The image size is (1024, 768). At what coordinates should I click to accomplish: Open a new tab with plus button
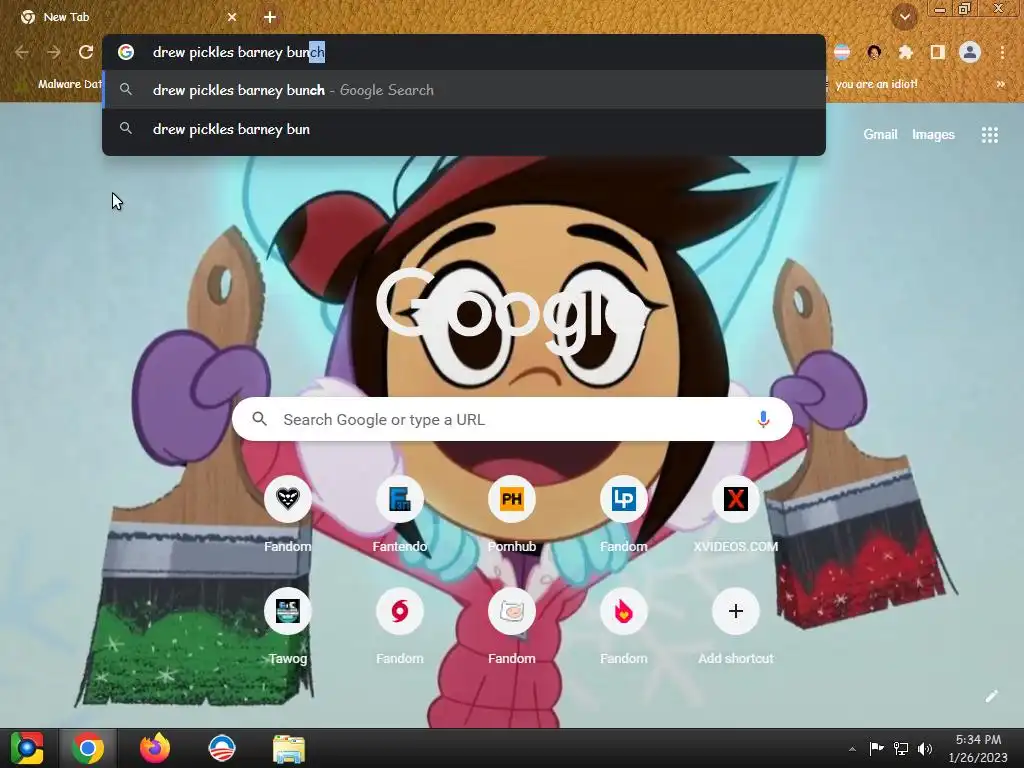tap(270, 17)
